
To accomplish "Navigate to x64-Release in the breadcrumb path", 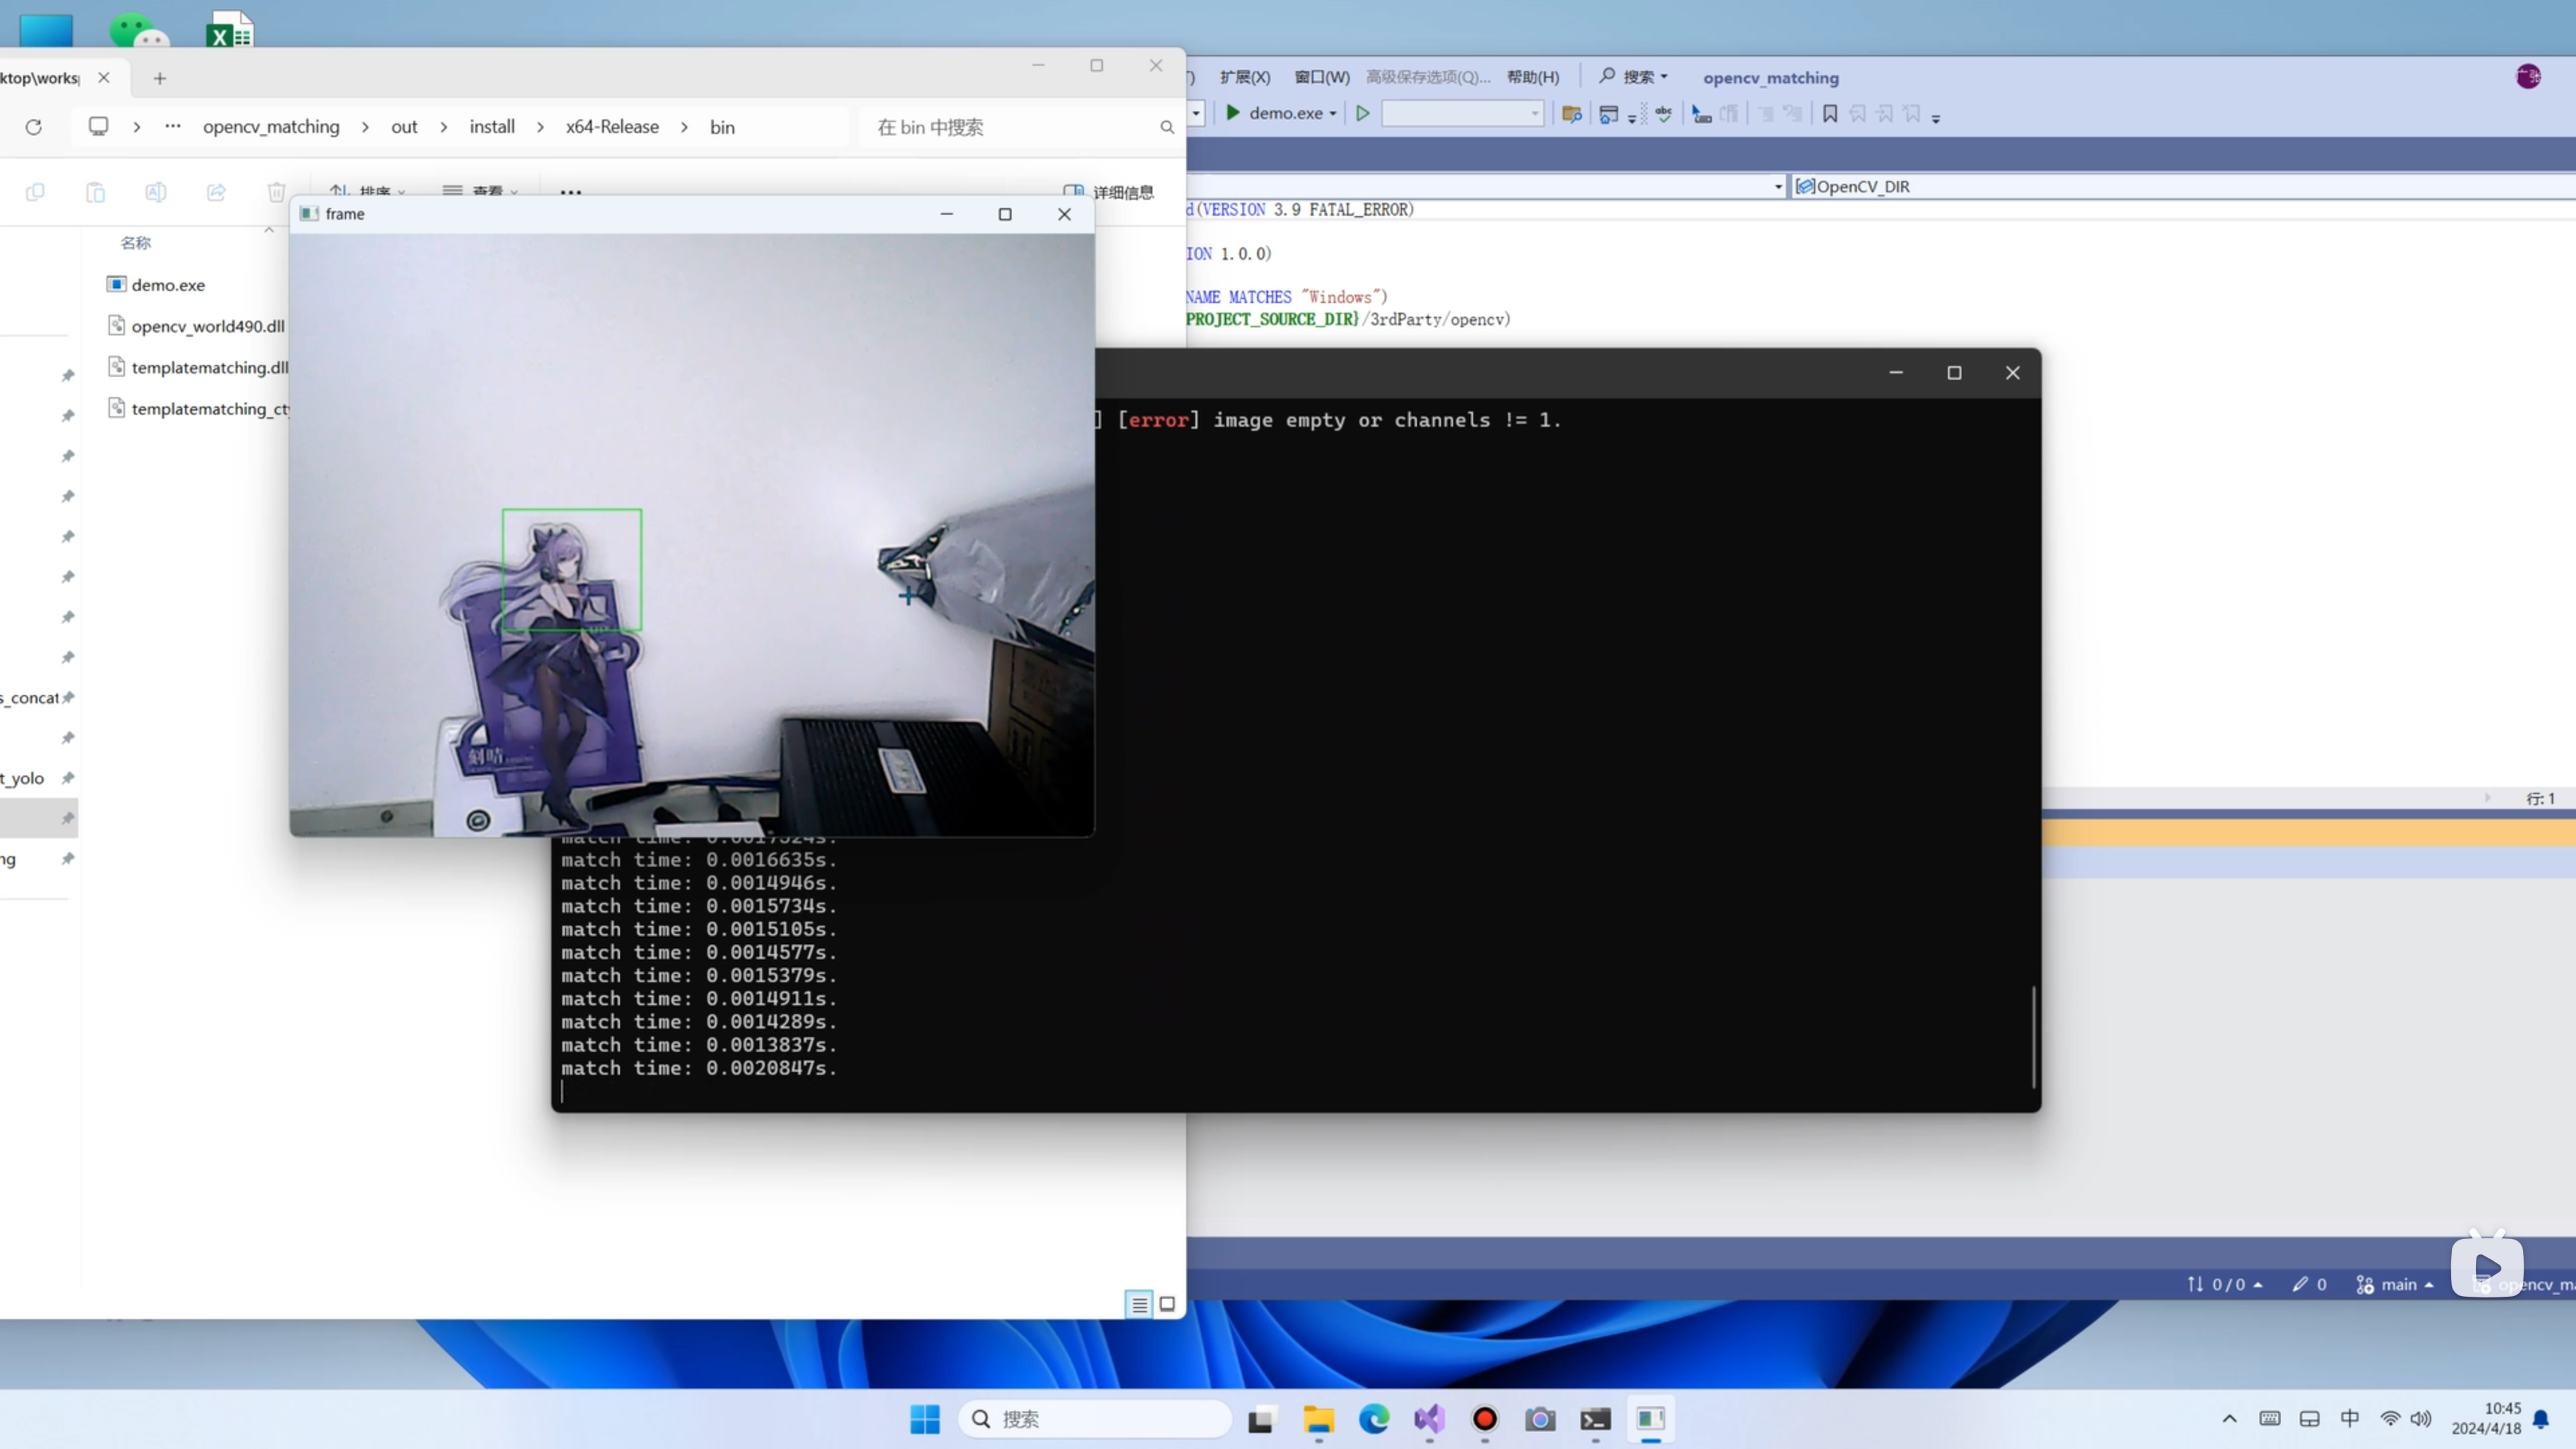I will pyautogui.click(x=612, y=127).
